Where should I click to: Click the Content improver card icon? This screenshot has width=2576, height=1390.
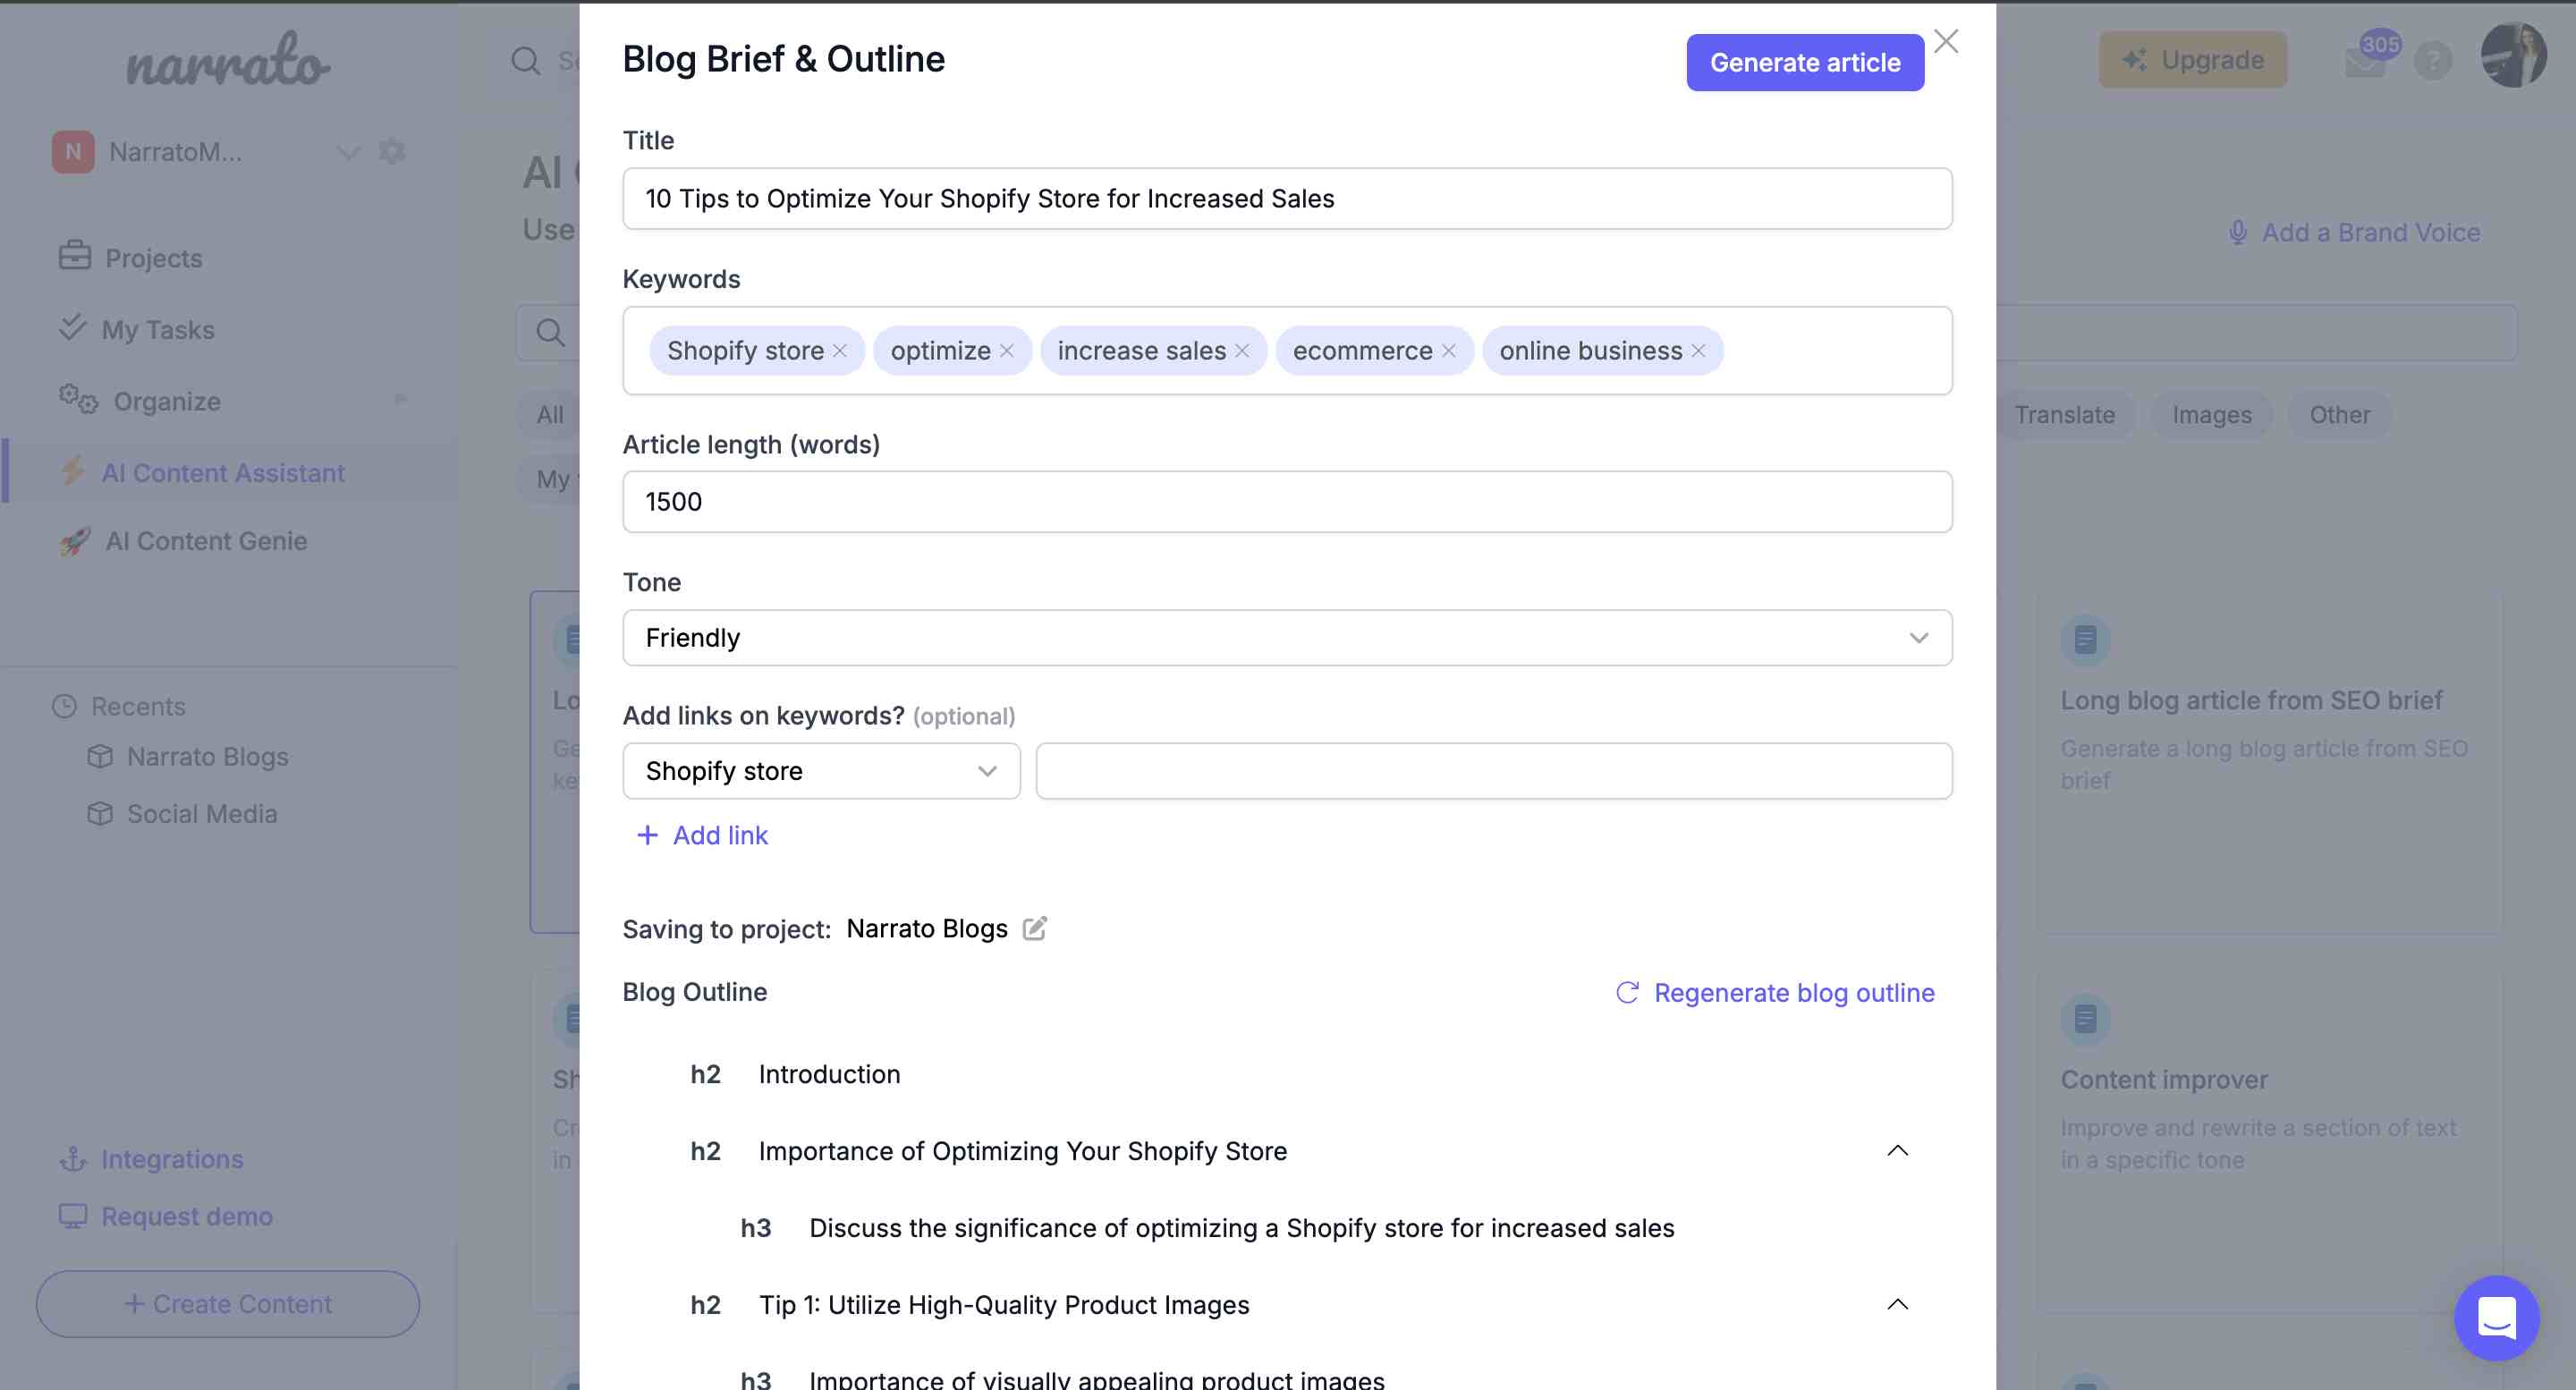click(x=2085, y=1019)
